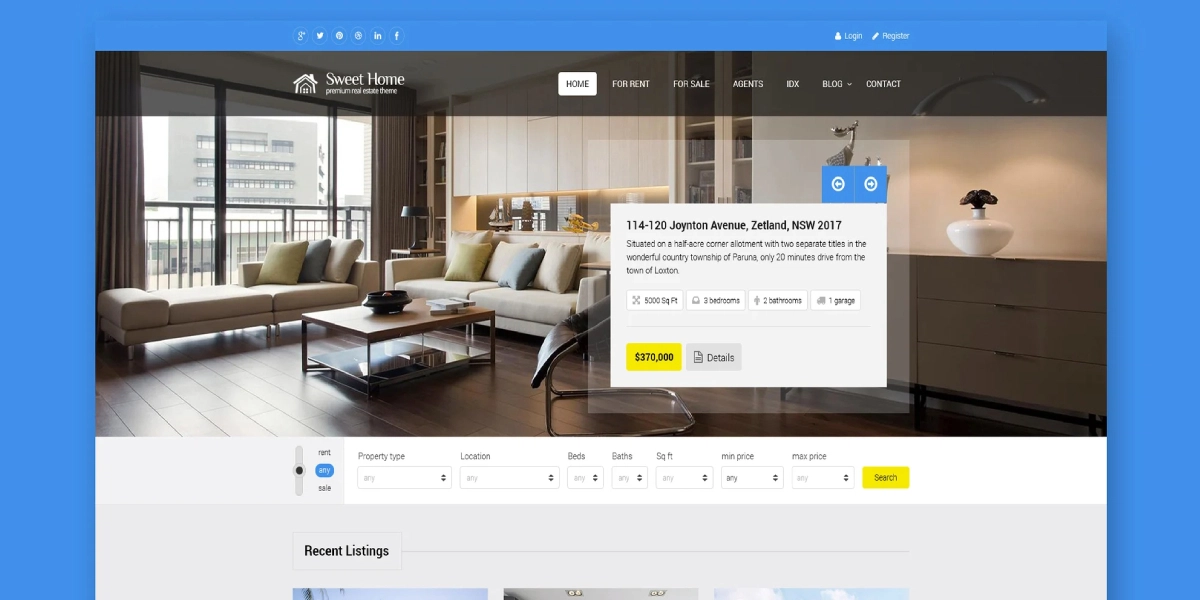Open the Location dropdown
This screenshot has height=600, width=1200.
[x=508, y=478]
